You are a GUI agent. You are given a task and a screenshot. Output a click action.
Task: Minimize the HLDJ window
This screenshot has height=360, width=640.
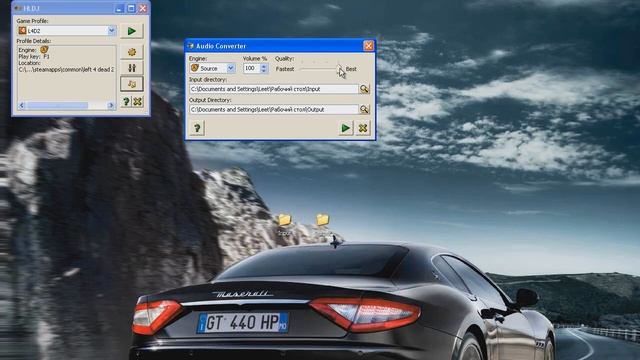[x=119, y=8]
